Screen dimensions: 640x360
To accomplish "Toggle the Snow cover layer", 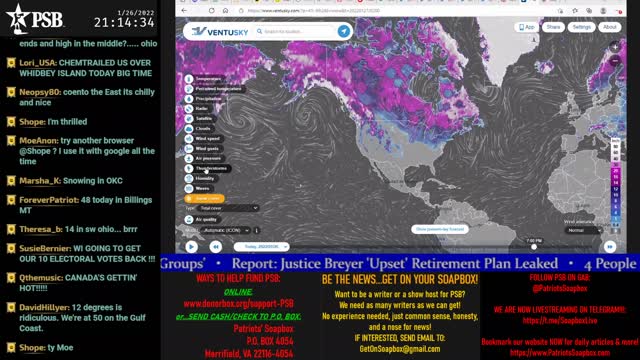I will (204, 198).
